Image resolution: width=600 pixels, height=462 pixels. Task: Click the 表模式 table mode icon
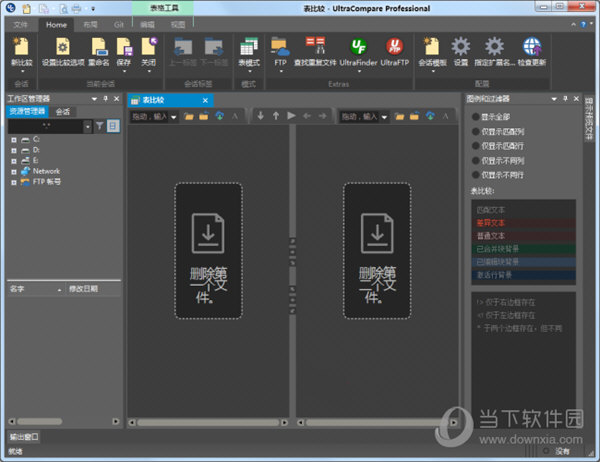(249, 46)
